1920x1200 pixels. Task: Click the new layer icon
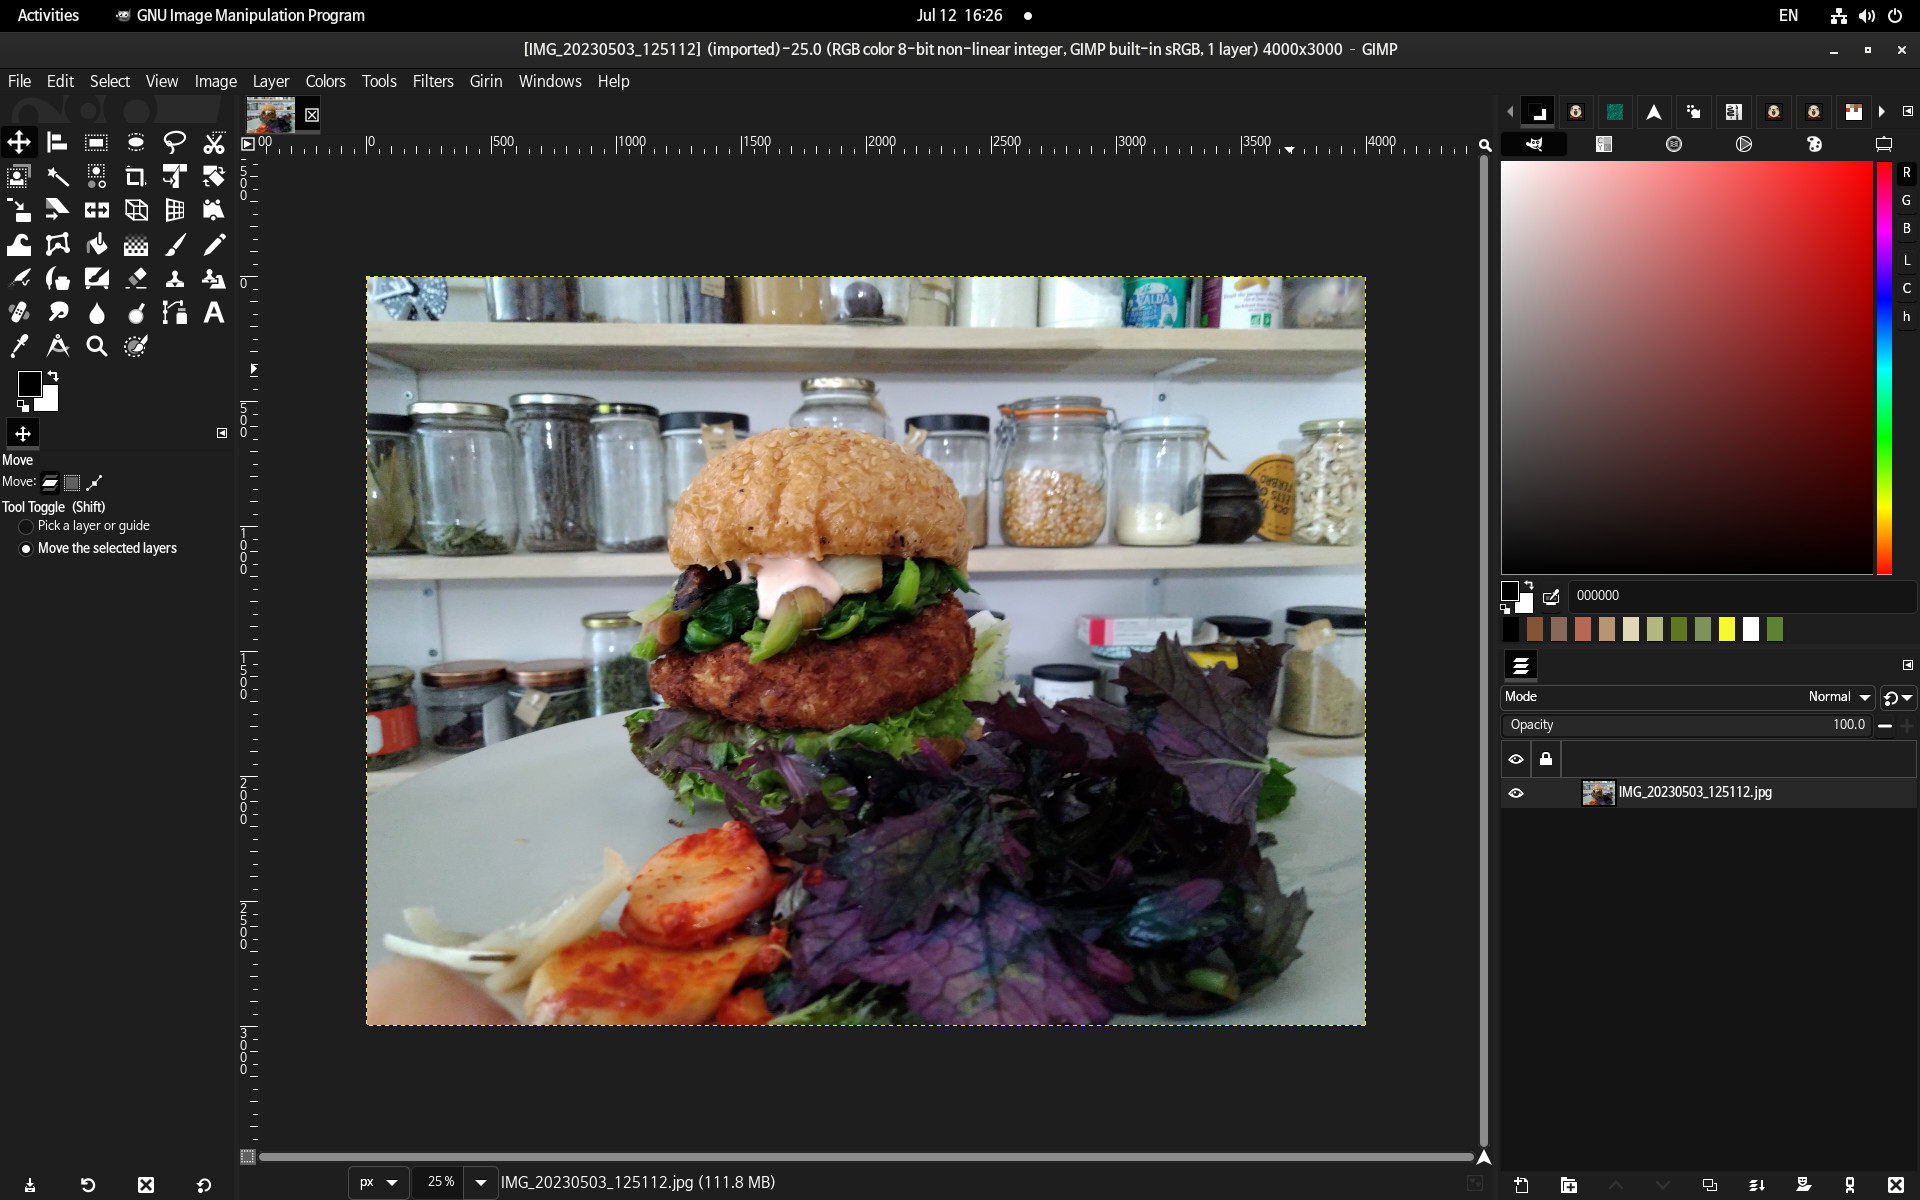pos(1521,1185)
